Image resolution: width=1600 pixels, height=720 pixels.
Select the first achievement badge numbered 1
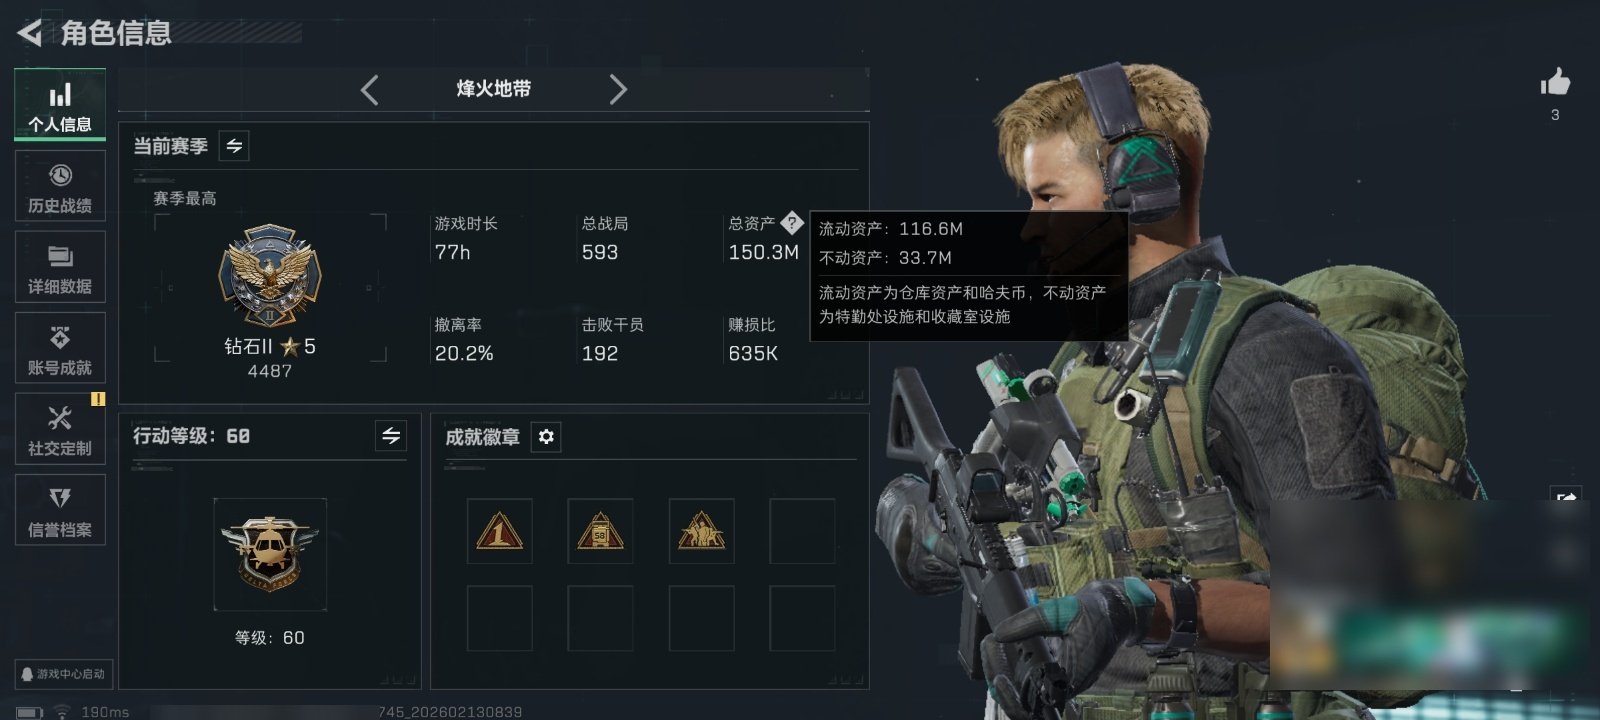(x=499, y=531)
